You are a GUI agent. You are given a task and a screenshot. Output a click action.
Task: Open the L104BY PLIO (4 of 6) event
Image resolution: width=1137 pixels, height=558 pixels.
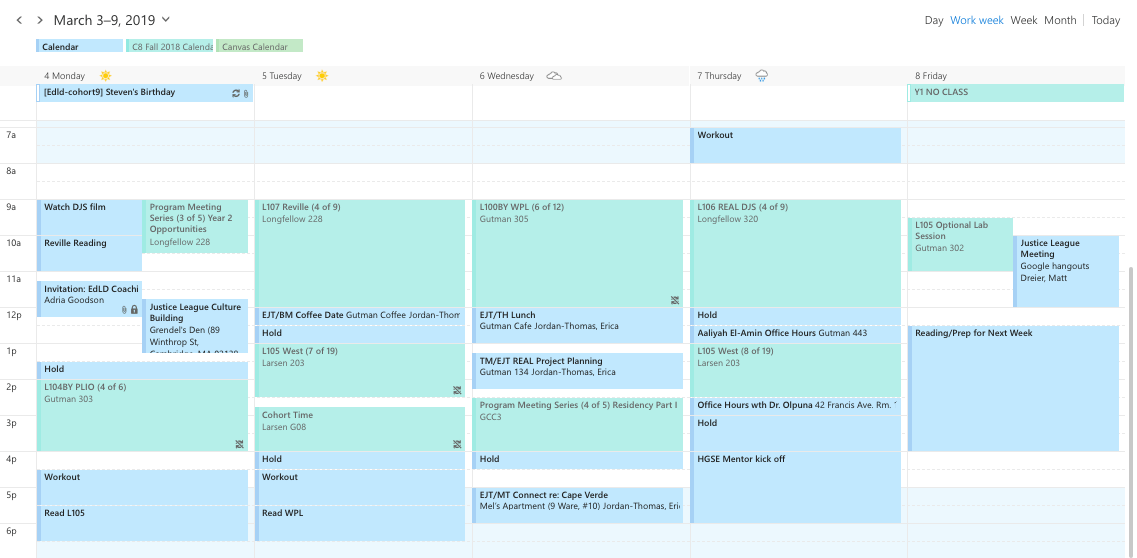click(x=143, y=416)
